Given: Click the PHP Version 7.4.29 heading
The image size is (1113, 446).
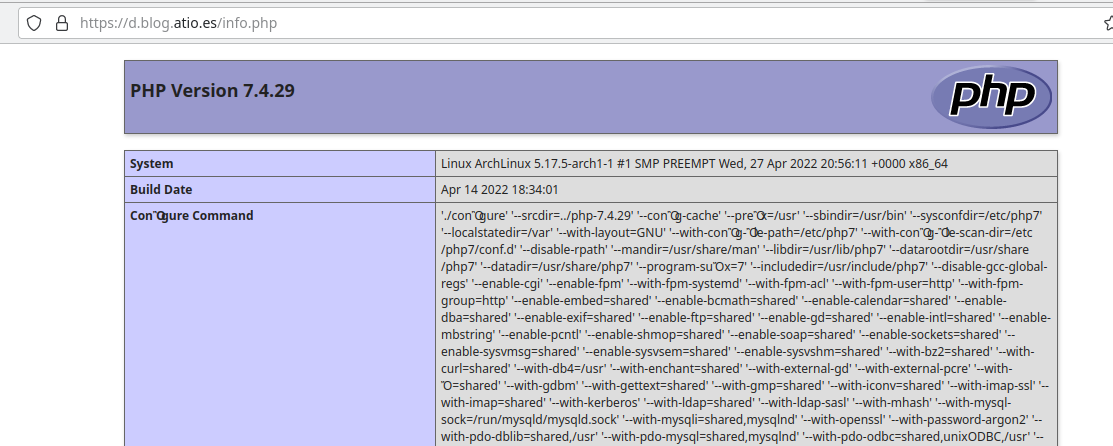Looking at the screenshot, I should click(212, 91).
